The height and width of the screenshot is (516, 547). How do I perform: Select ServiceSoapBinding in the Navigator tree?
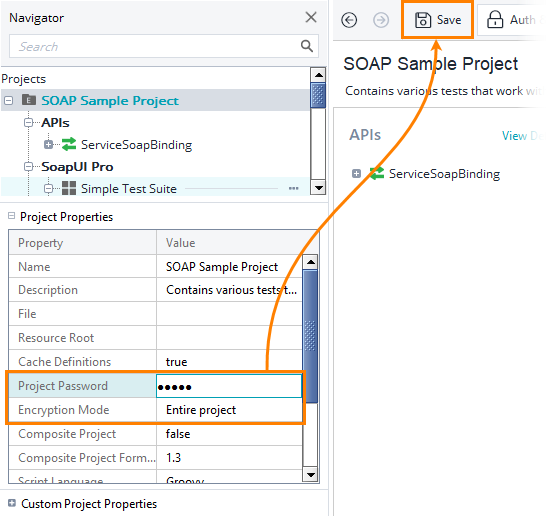coord(136,145)
